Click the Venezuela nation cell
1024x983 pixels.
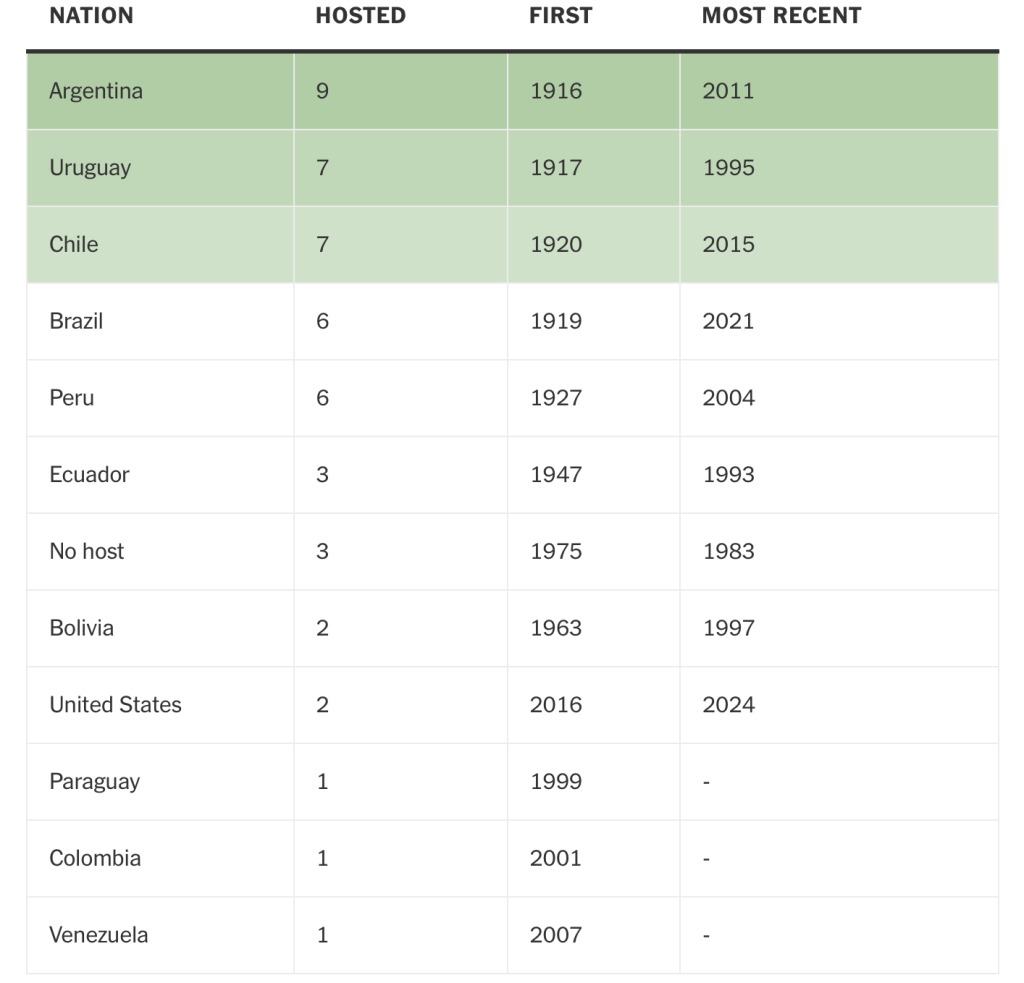(x=98, y=935)
